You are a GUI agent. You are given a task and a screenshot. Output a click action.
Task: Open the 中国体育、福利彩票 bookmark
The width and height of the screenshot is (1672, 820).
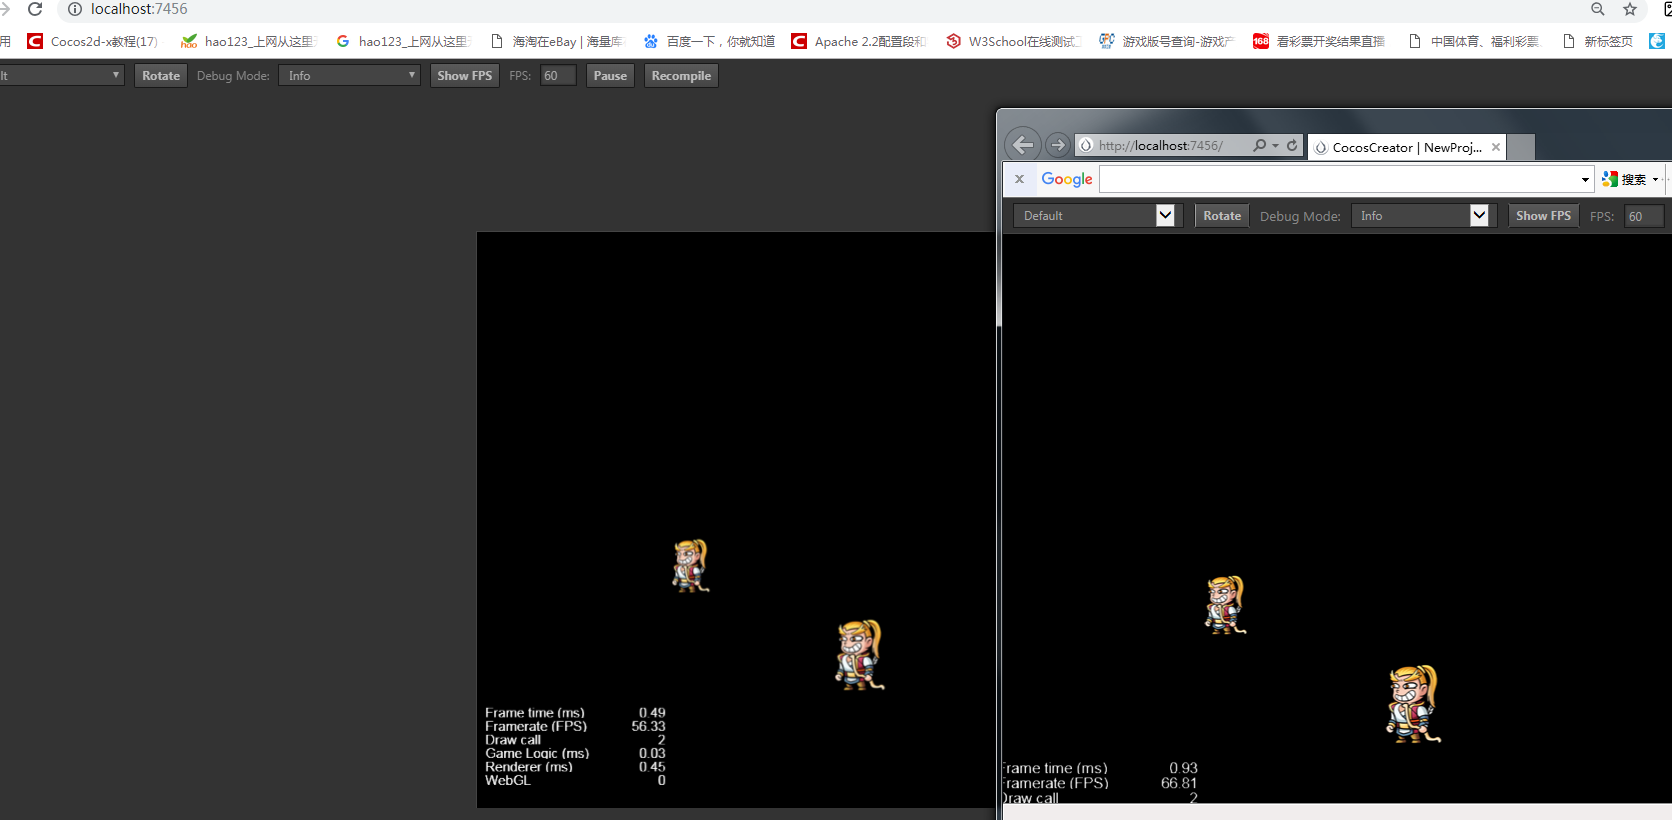[1474, 41]
